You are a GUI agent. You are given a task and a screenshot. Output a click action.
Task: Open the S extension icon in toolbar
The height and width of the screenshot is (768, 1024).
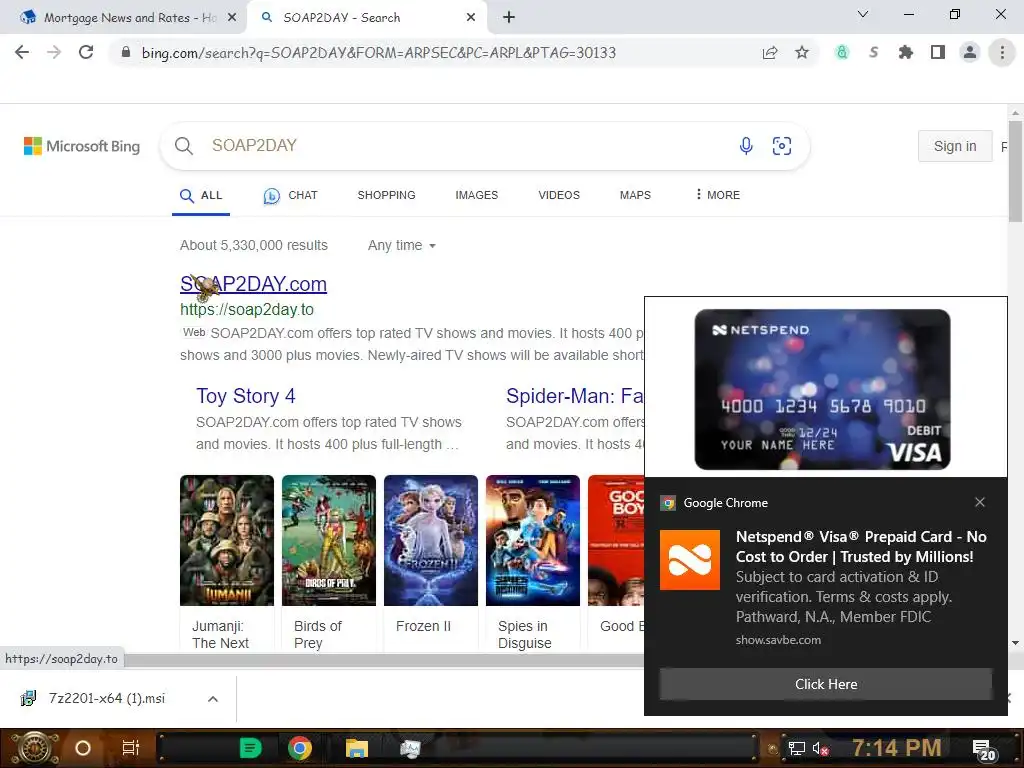click(x=874, y=53)
